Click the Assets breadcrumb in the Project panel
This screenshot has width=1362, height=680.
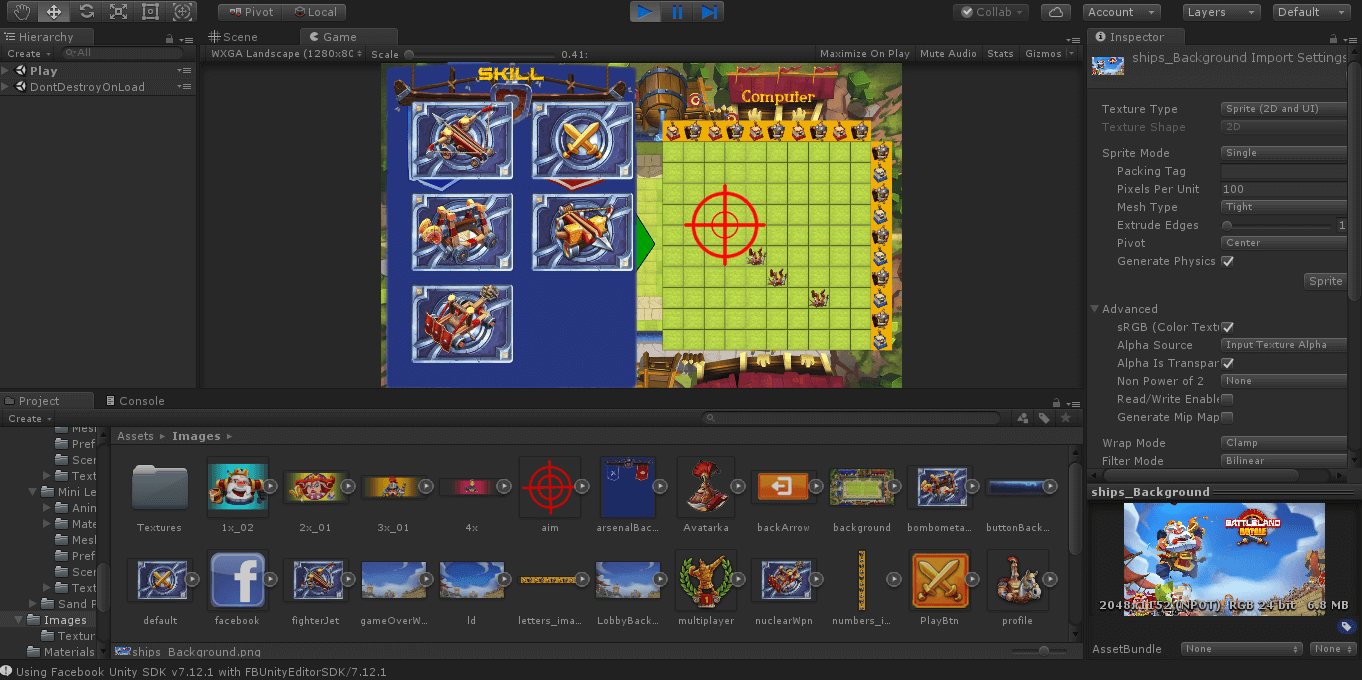135,436
